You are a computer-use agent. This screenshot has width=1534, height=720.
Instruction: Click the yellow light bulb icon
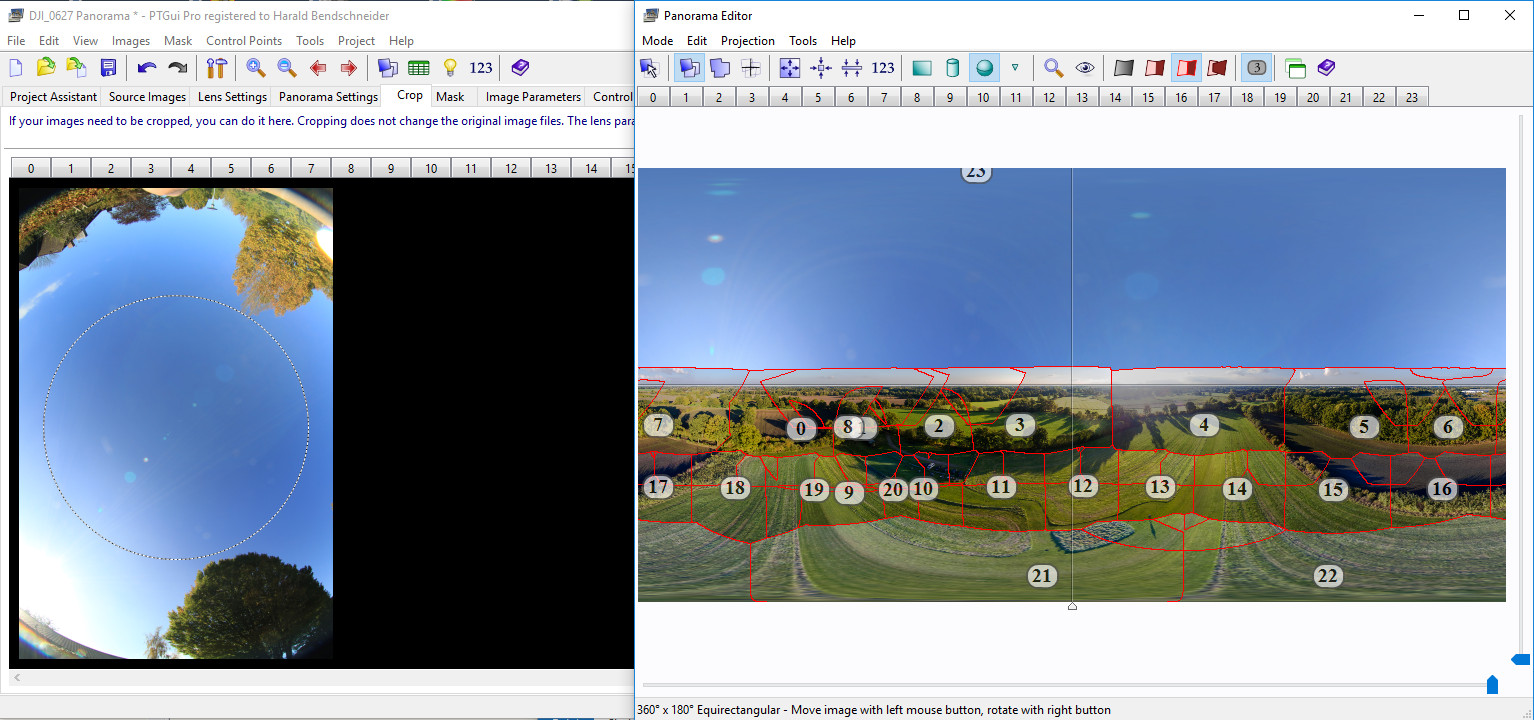(450, 68)
